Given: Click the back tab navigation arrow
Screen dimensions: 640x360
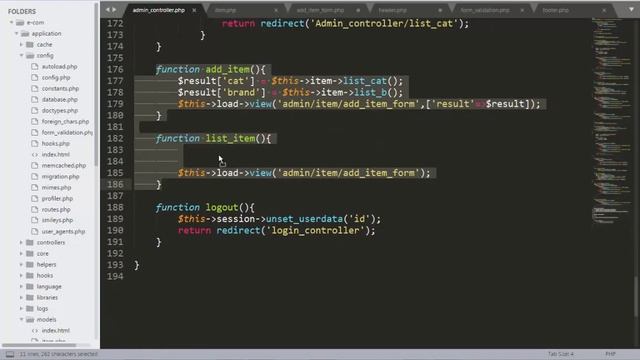Looking at the screenshot, I should pyautogui.click(x=107, y=9).
